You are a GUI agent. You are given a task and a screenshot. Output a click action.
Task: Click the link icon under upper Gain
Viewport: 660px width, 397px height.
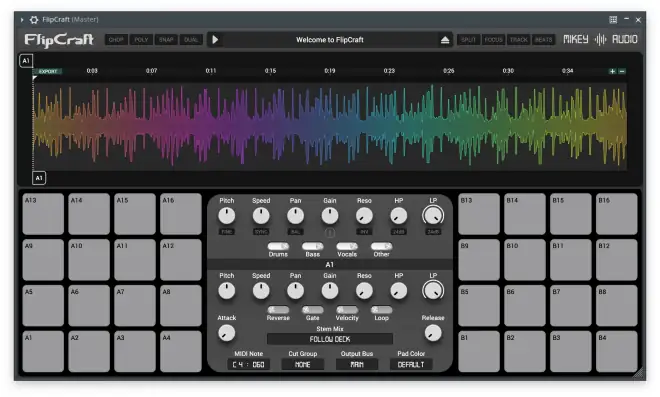pos(330,232)
